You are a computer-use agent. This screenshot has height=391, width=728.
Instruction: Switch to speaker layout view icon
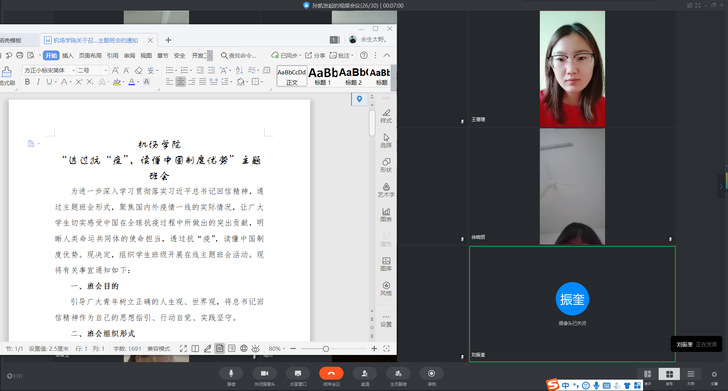pyautogui.click(x=647, y=374)
